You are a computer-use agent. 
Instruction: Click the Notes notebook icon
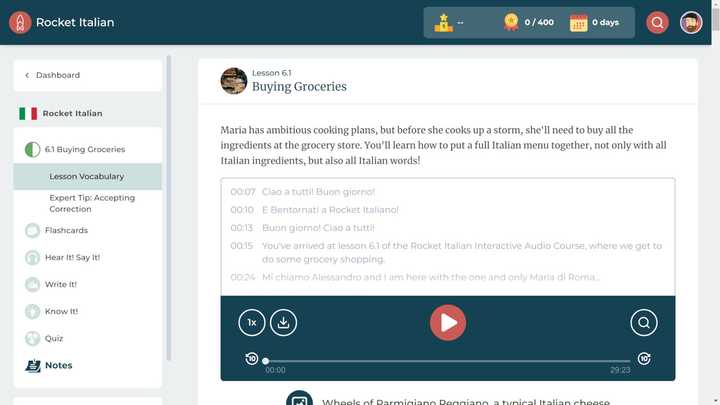tap(33, 366)
